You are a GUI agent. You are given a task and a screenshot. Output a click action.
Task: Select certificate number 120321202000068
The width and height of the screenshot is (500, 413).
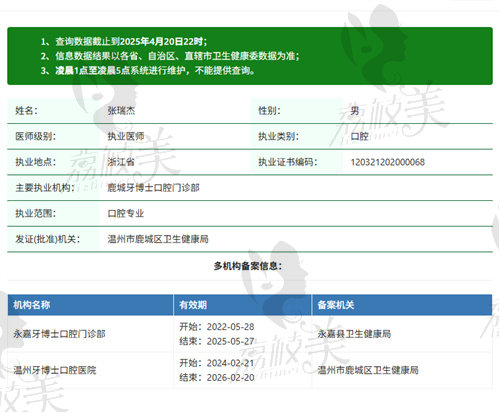coord(387,162)
